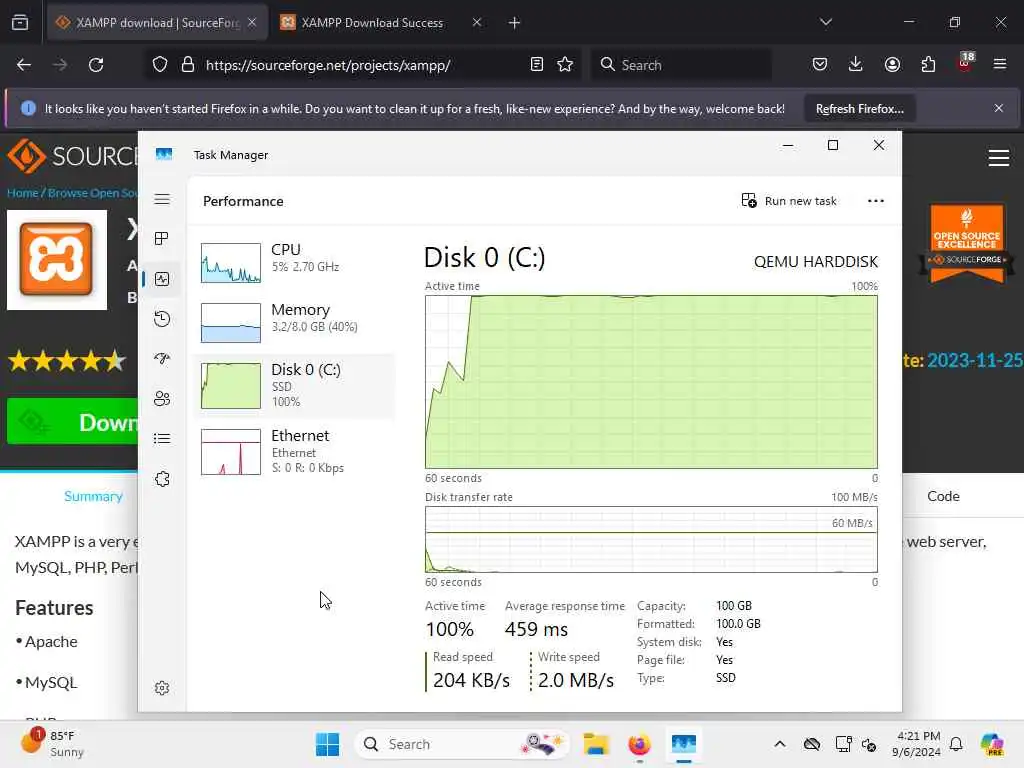Open a new Firefox tab

point(515,23)
